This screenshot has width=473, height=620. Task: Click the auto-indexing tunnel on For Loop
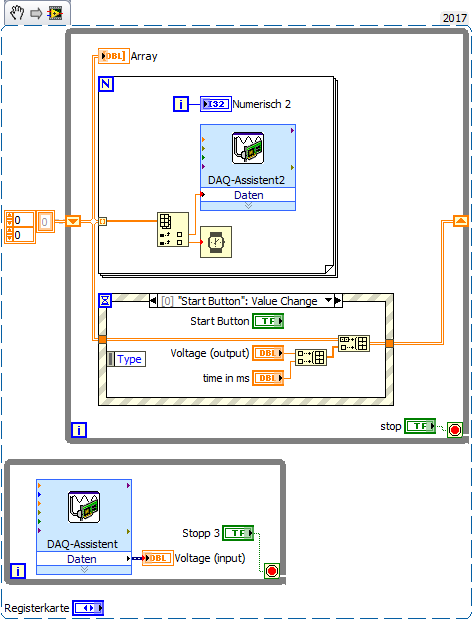tap(102, 221)
